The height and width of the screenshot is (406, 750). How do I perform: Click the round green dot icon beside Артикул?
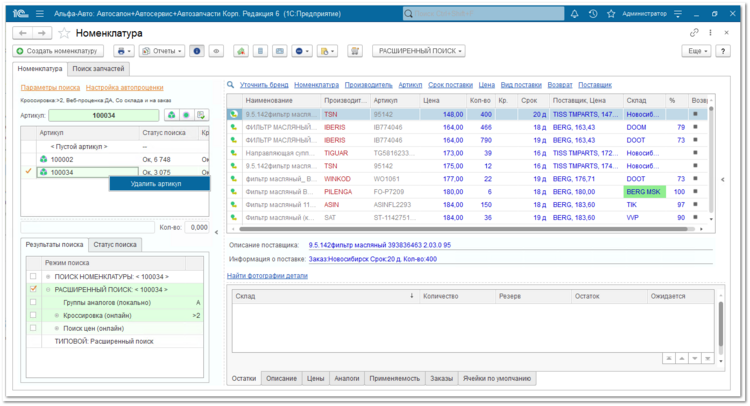click(186, 115)
